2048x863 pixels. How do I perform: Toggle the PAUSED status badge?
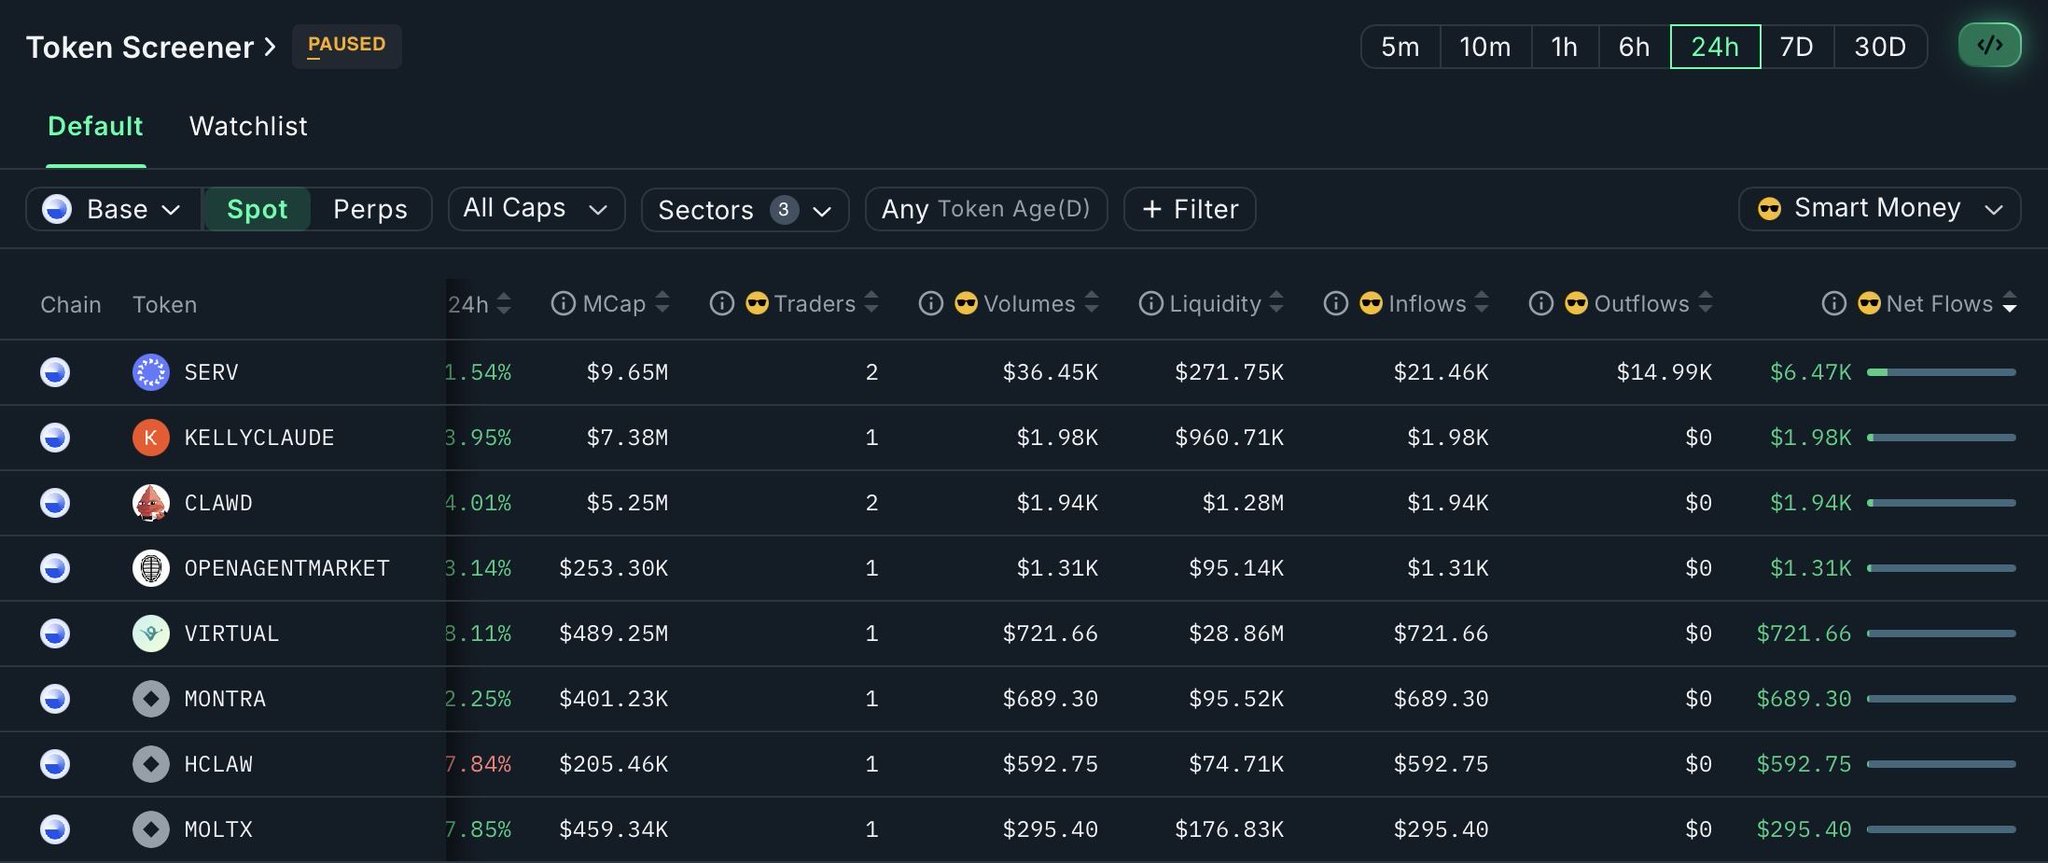(346, 46)
